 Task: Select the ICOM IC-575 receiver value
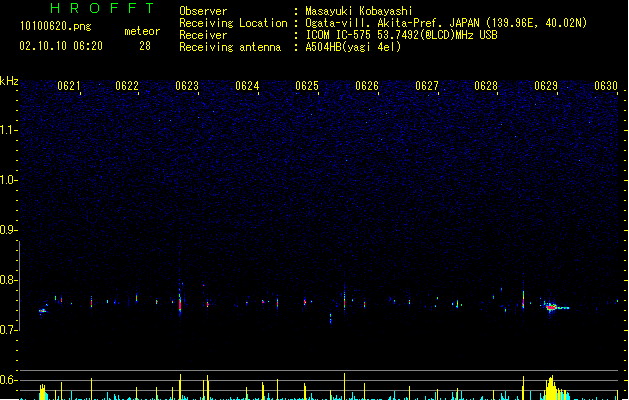tap(402, 35)
